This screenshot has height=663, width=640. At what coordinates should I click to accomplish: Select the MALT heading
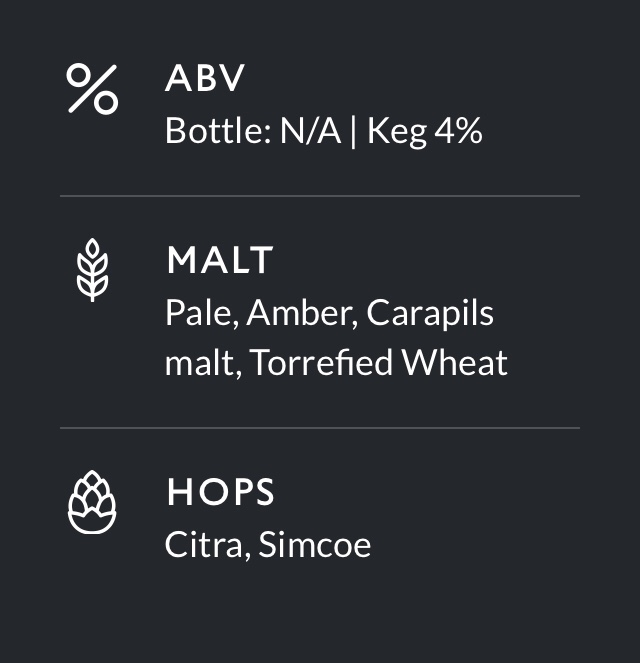tap(219, 261)
